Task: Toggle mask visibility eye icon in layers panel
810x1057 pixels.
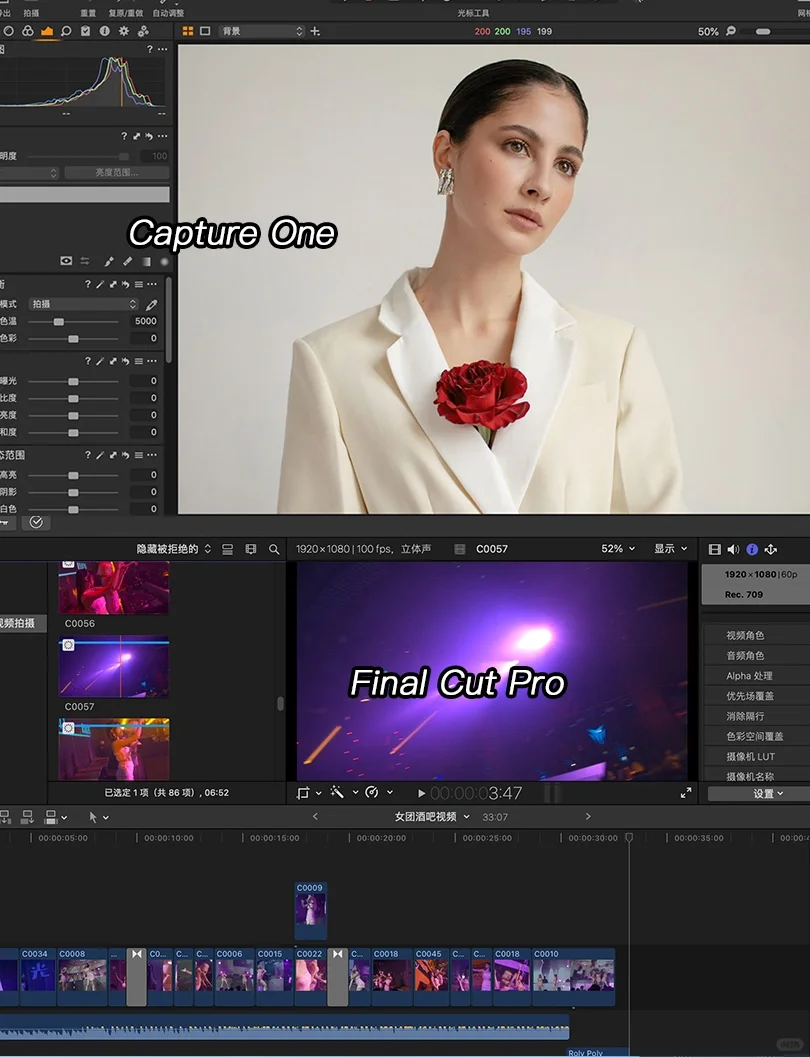Action: click(66, 261)
